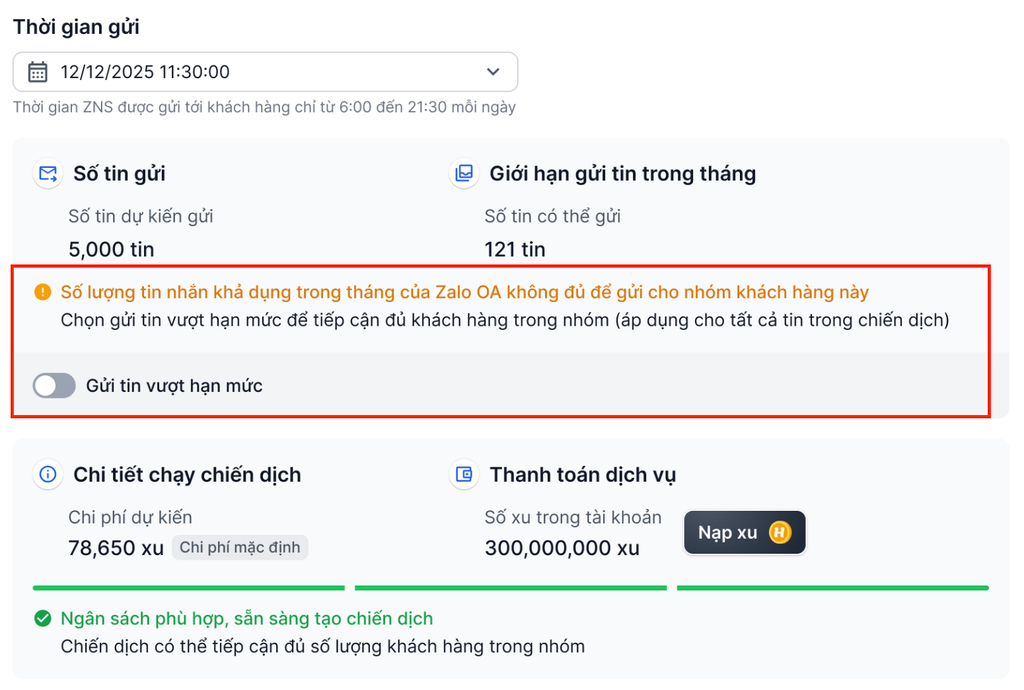The height and width of the screenshot is (690, 1024).
Task: Click the 78,650 xu estimated cost
Action: [116, 548]
